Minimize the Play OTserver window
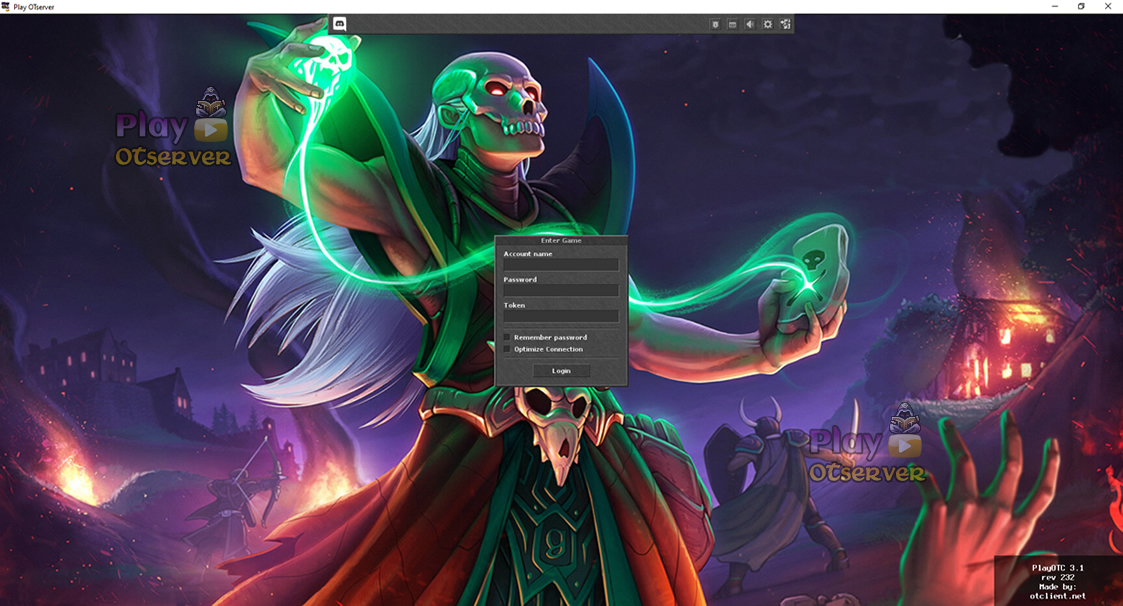1123x606 pixels. (1054, 6)
